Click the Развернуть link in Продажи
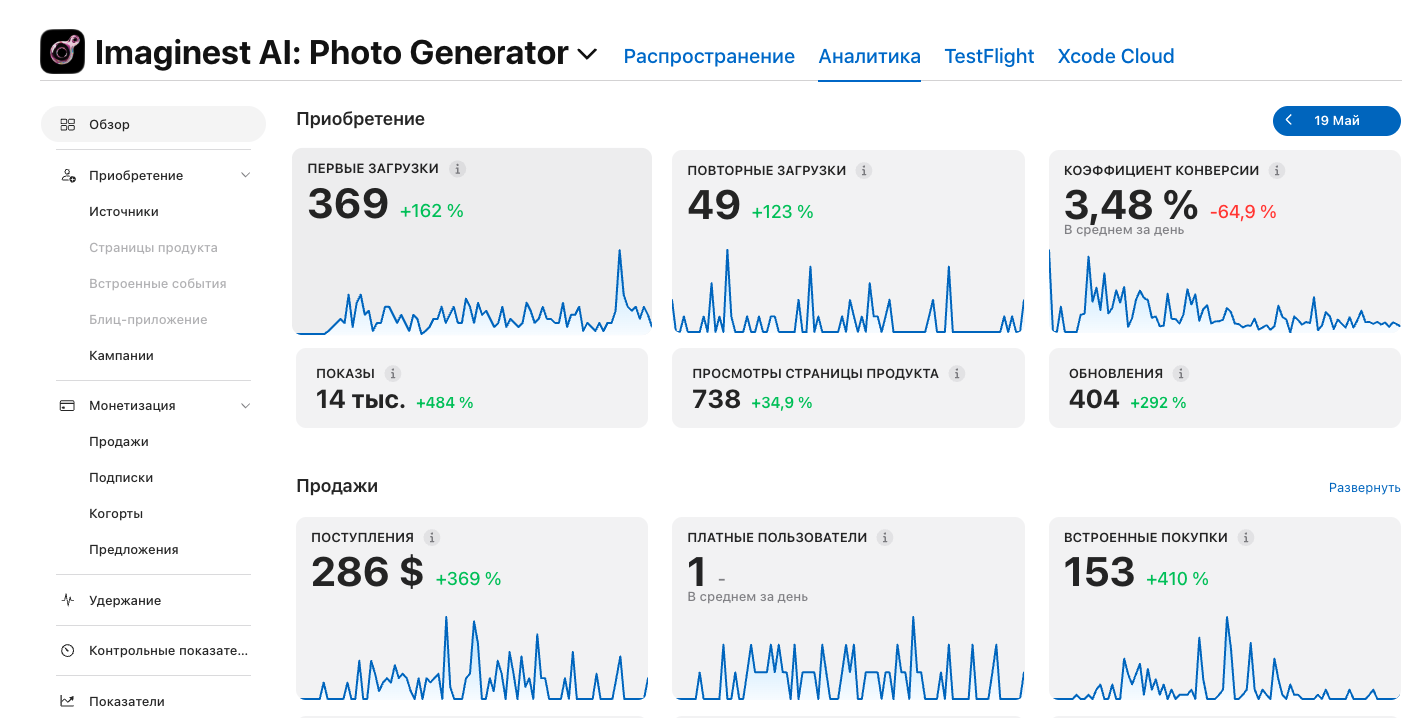Viewport: 1428px width, 718px height. pyautogui.click(x=1364, y=488)
